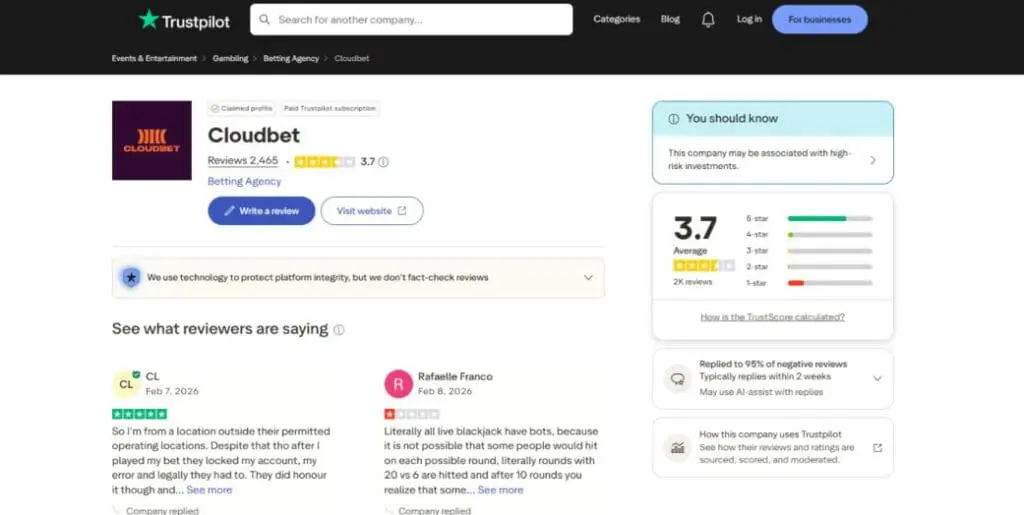1024x515 pixels.
Task: Open the notifications bell icon
Action: click(708, 19)
